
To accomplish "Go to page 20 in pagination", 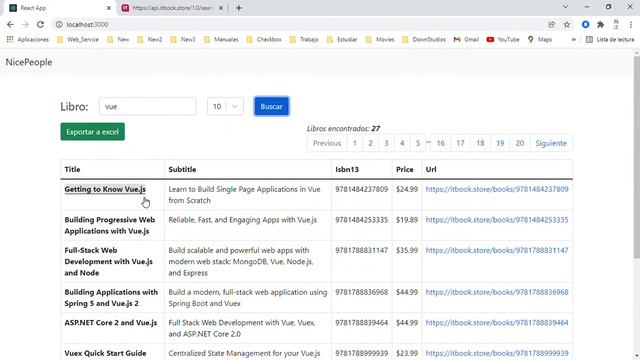I will point(520,143).
